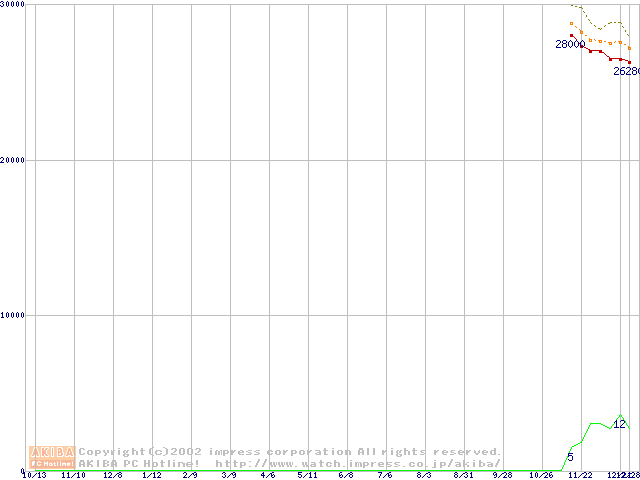Select the 10000 y-axis label
Viewport: 640px width, 480px height.
tap(13, 315)
